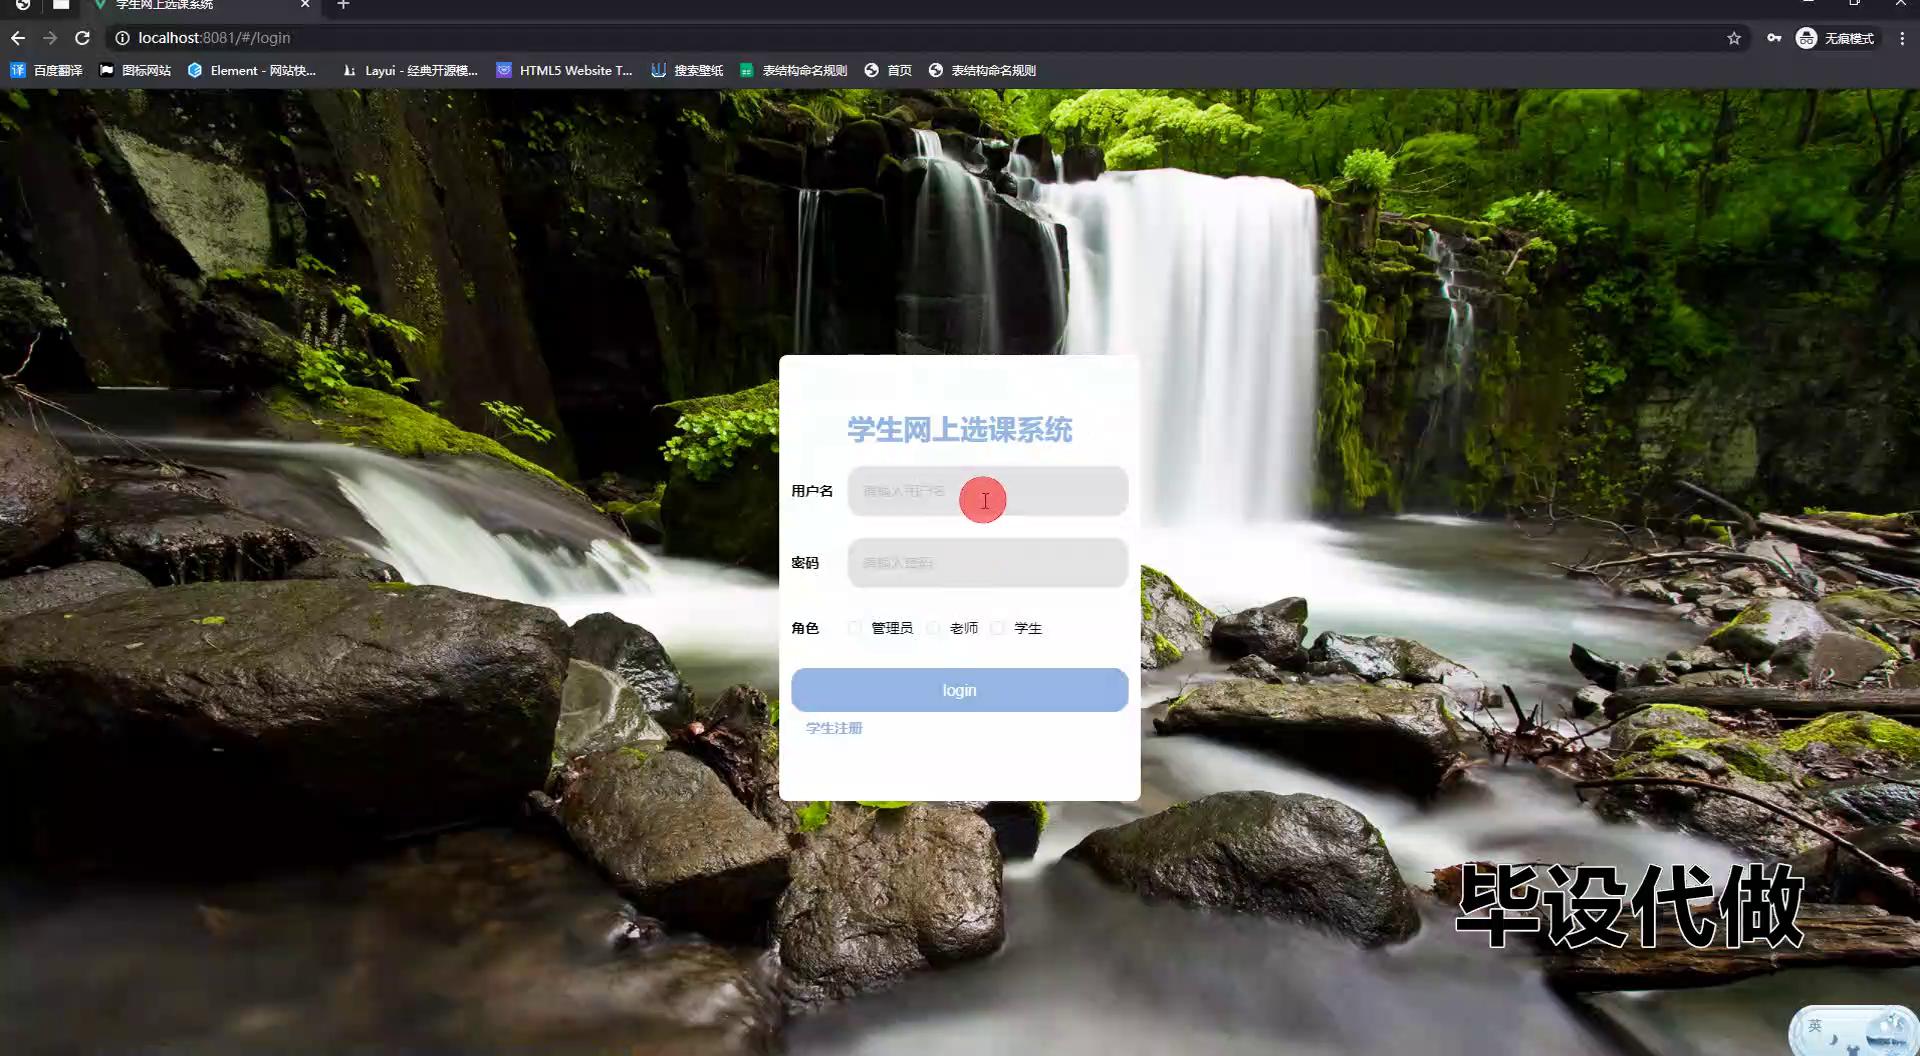Open the 首页 bookmark
1920x1056 pixels.
(x=888, y=70)
